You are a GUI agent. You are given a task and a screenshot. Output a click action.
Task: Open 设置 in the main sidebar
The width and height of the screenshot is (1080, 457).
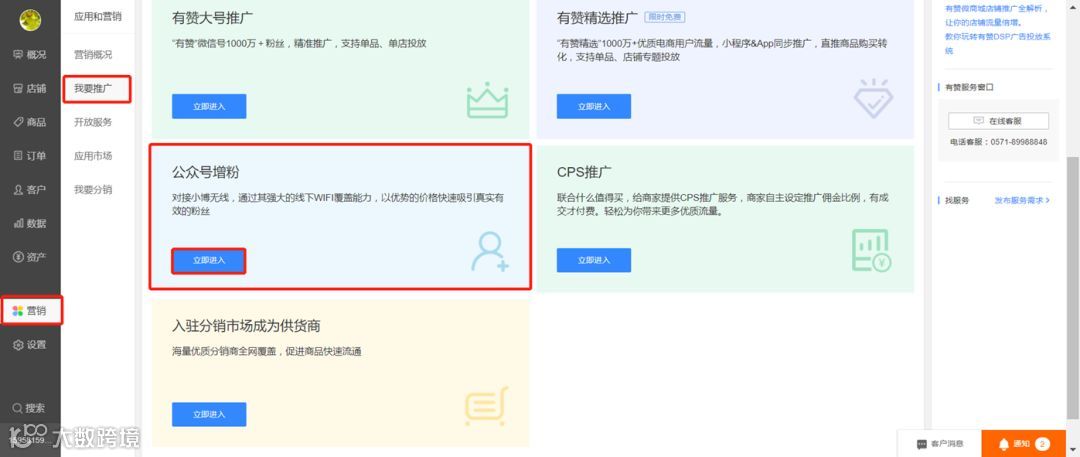point(30,345)
